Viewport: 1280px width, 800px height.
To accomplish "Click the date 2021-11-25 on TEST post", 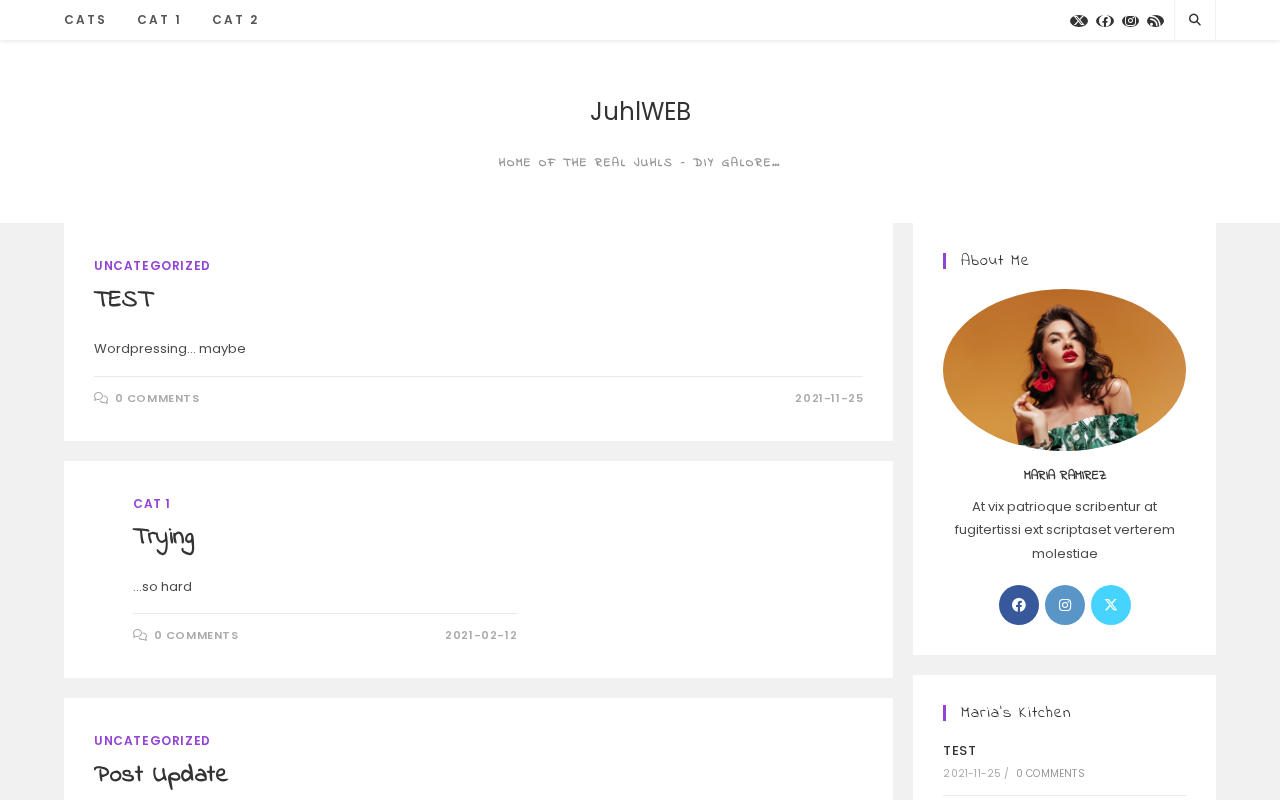I will [x=829, y=398].
